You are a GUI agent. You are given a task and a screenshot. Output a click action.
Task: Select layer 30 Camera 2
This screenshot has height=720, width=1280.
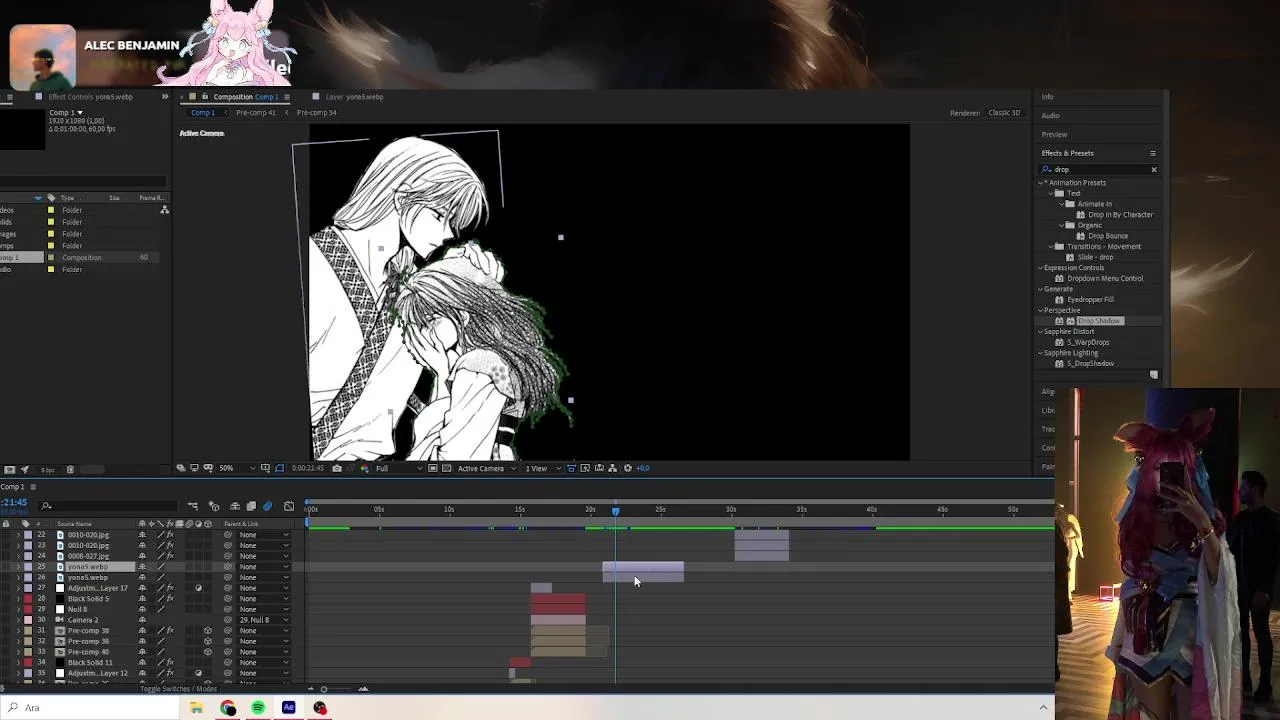83,620
